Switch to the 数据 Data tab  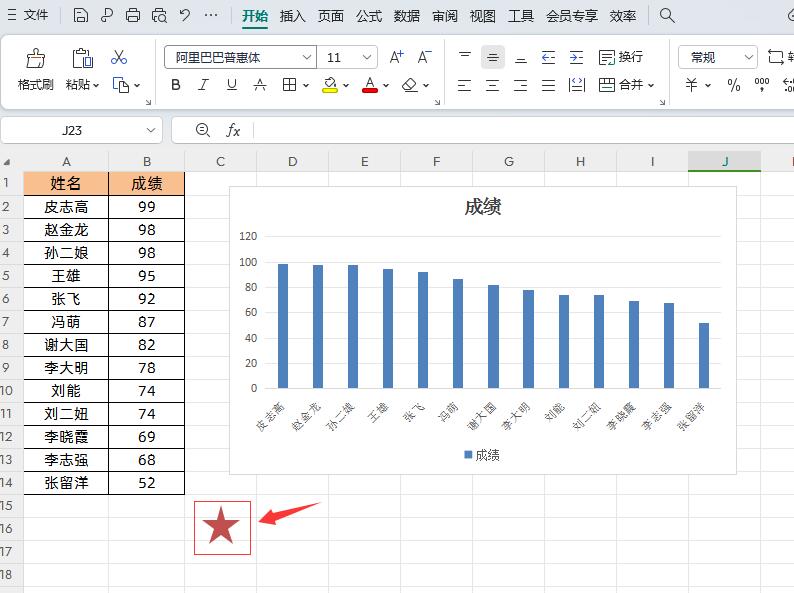pyautogui.click(x=407, y=16)
